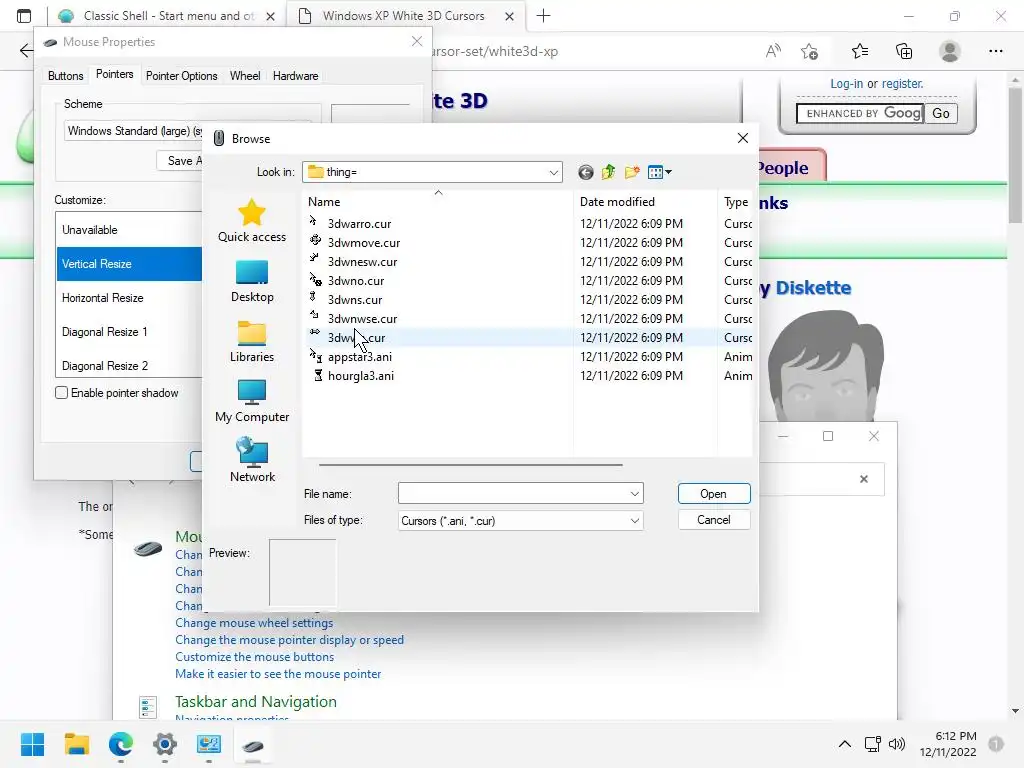
Task: Select Diagonal Resize 2 in Customize list
Action: pyautogui.click(x=129, y=366)
